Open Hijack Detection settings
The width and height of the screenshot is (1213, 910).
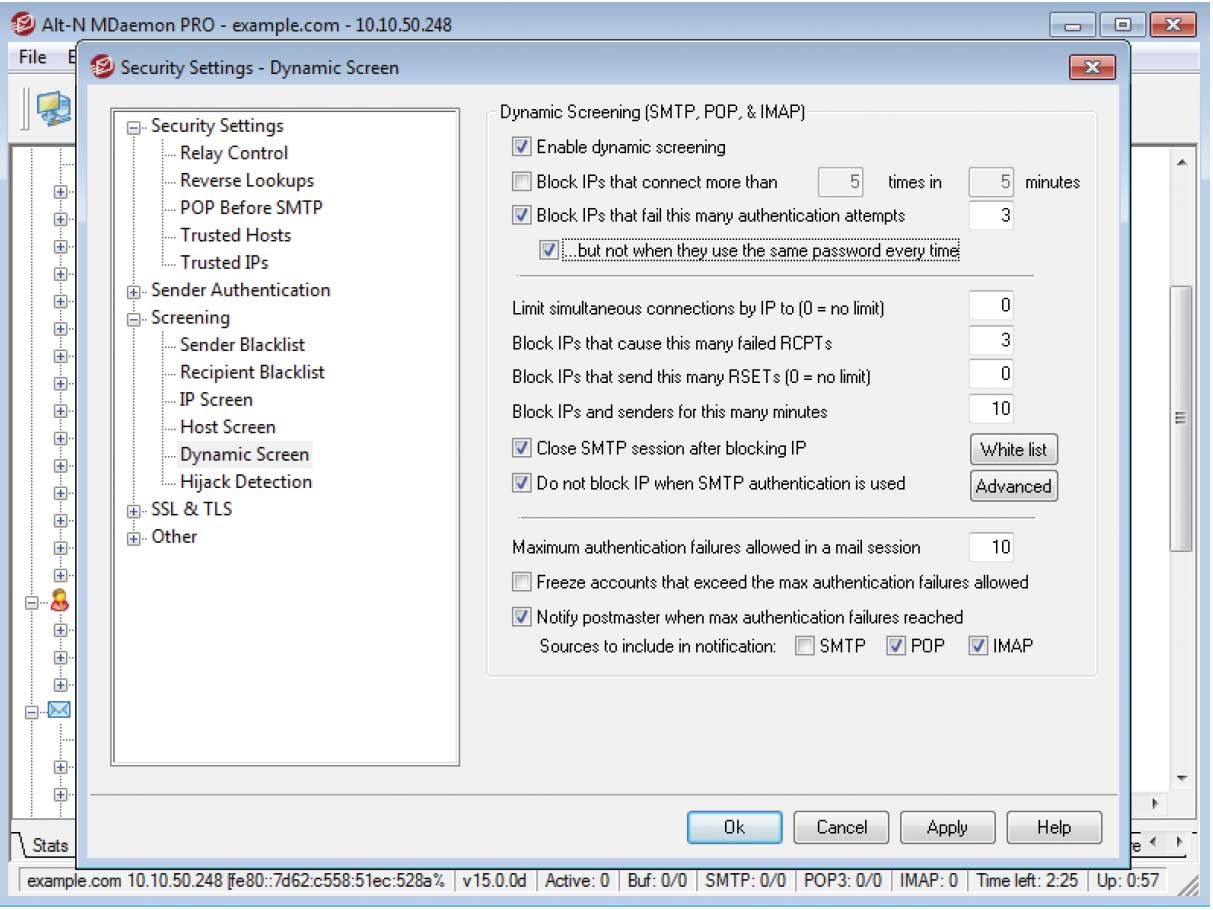[246, 482]
